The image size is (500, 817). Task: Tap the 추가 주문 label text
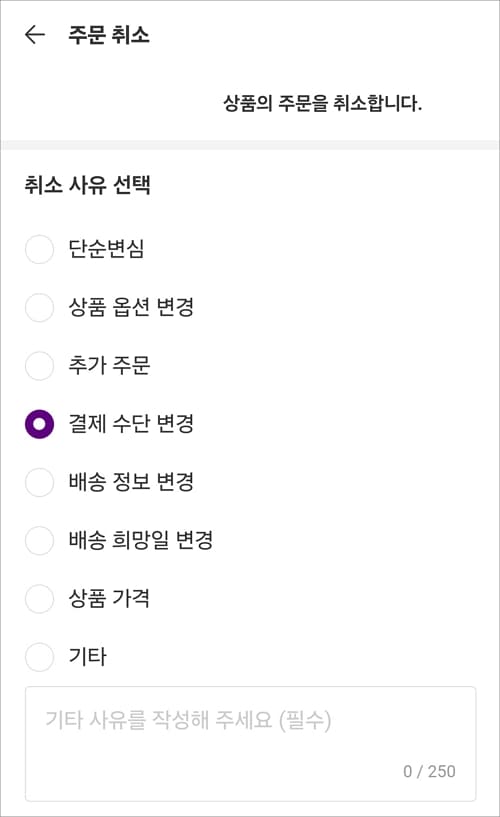pos(109,365)
